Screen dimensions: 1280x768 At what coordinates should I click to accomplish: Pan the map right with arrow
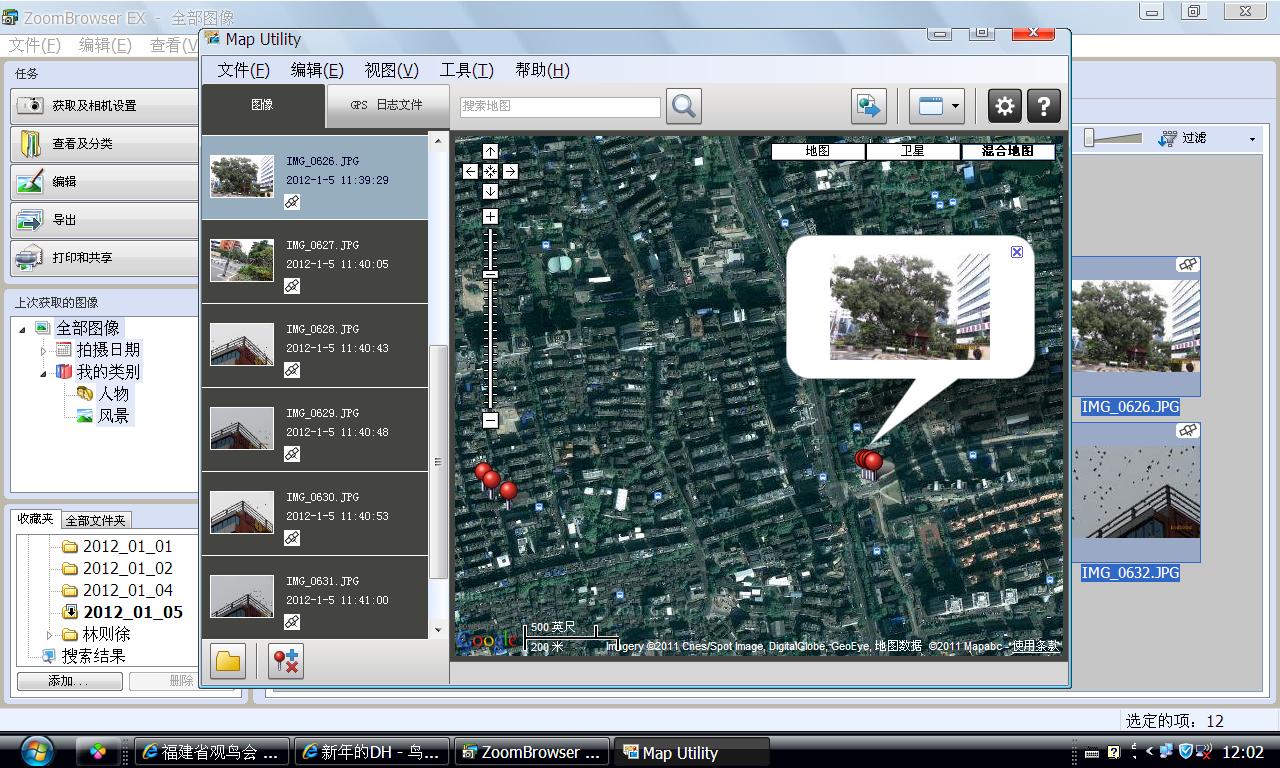pos(510,171)
